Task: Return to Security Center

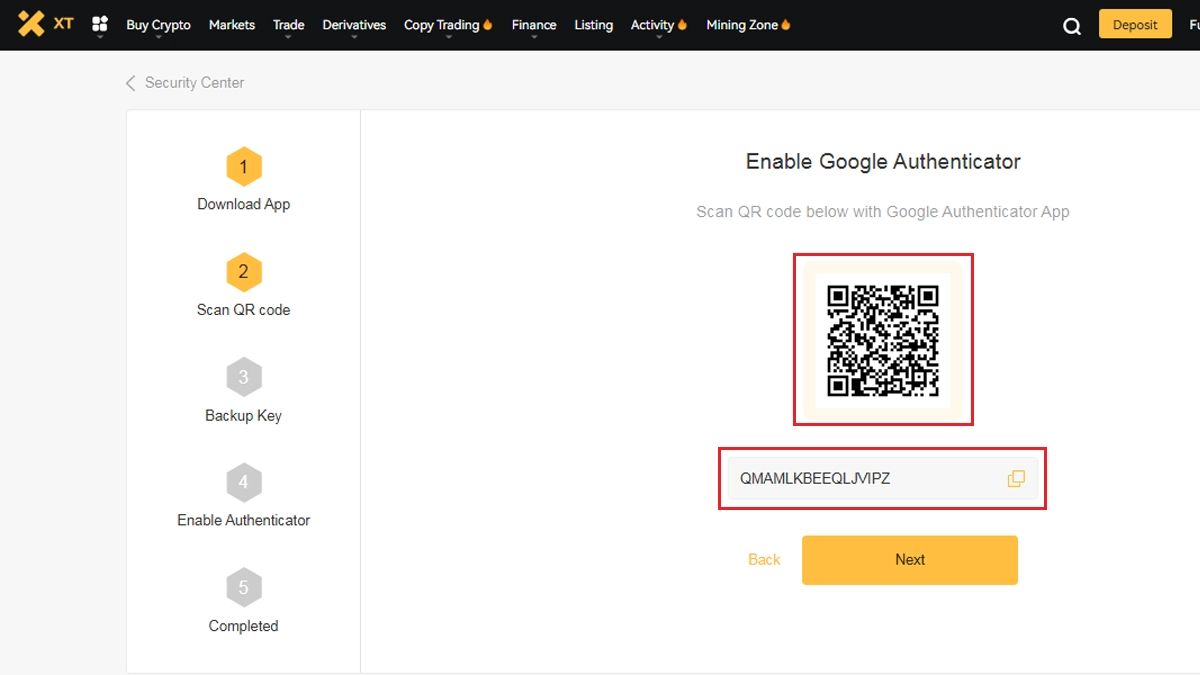Action: [x=194, y=83]
